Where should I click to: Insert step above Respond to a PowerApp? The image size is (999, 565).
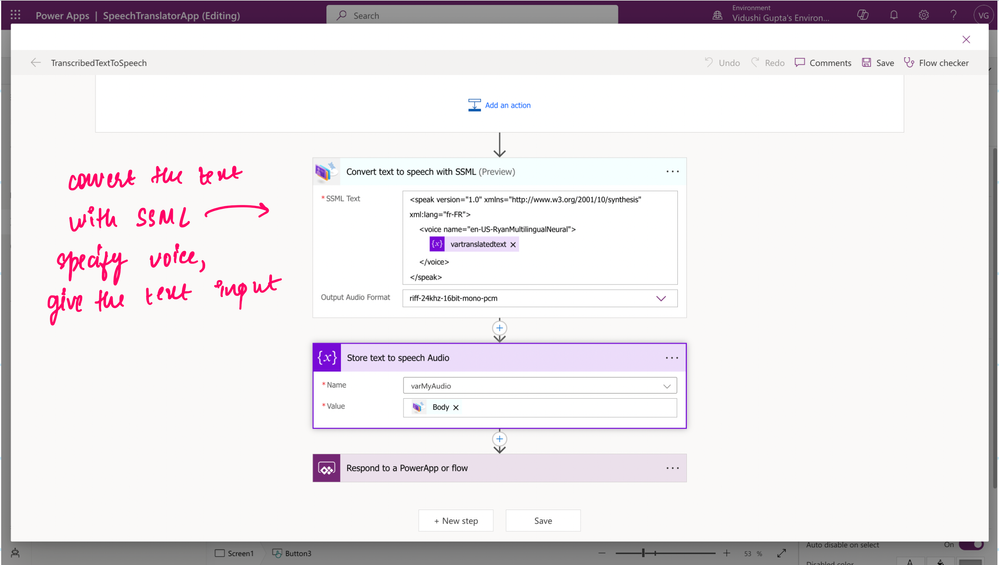click(500, 439)
